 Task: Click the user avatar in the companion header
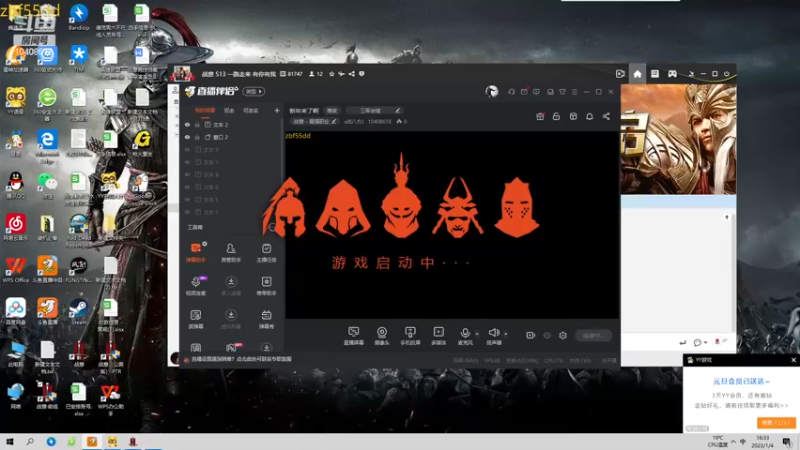tap(491, 91)
